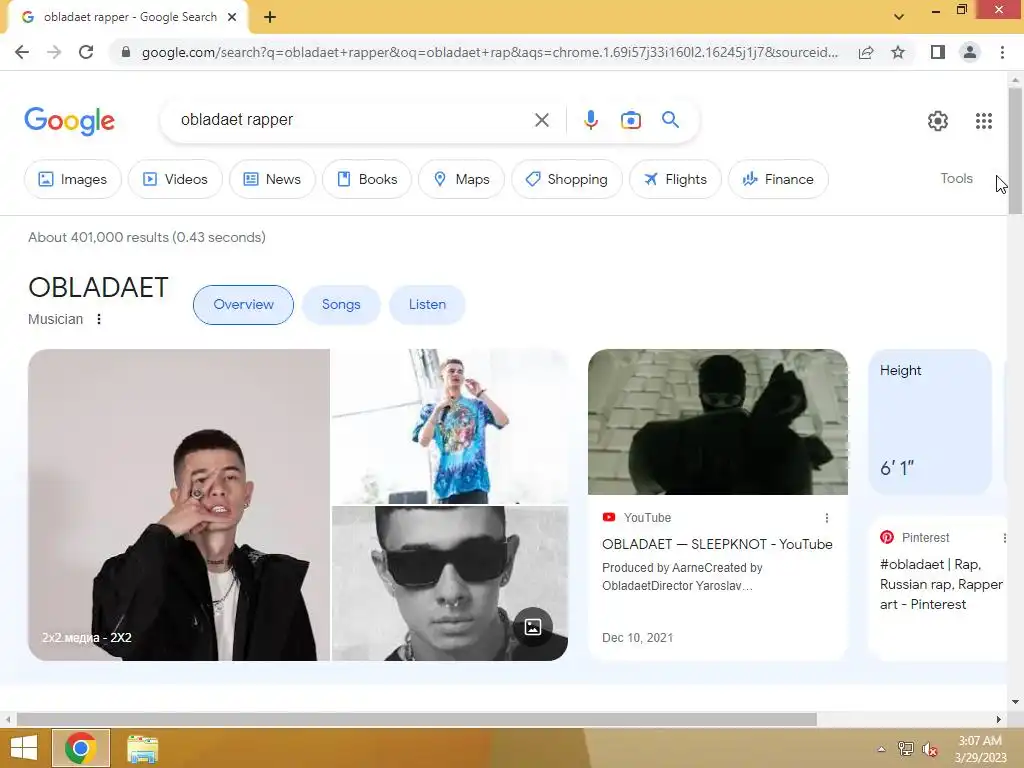
Task: Open more images gallery icon
Action: [533, 628]
